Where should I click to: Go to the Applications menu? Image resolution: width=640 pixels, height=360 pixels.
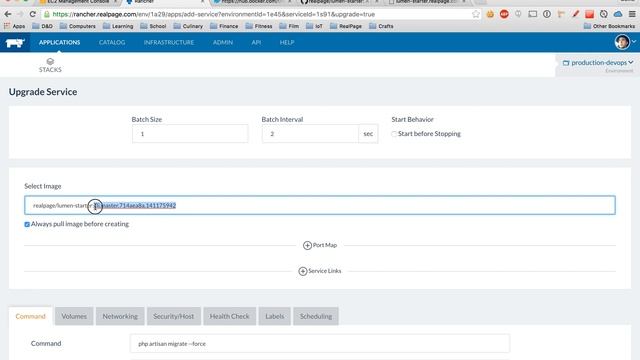[60, 42]
